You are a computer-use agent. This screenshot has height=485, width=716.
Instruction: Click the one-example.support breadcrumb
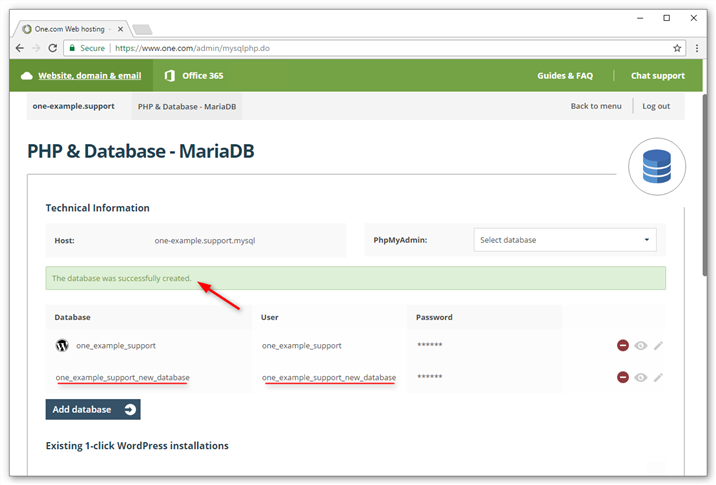[x=74, y=106]
